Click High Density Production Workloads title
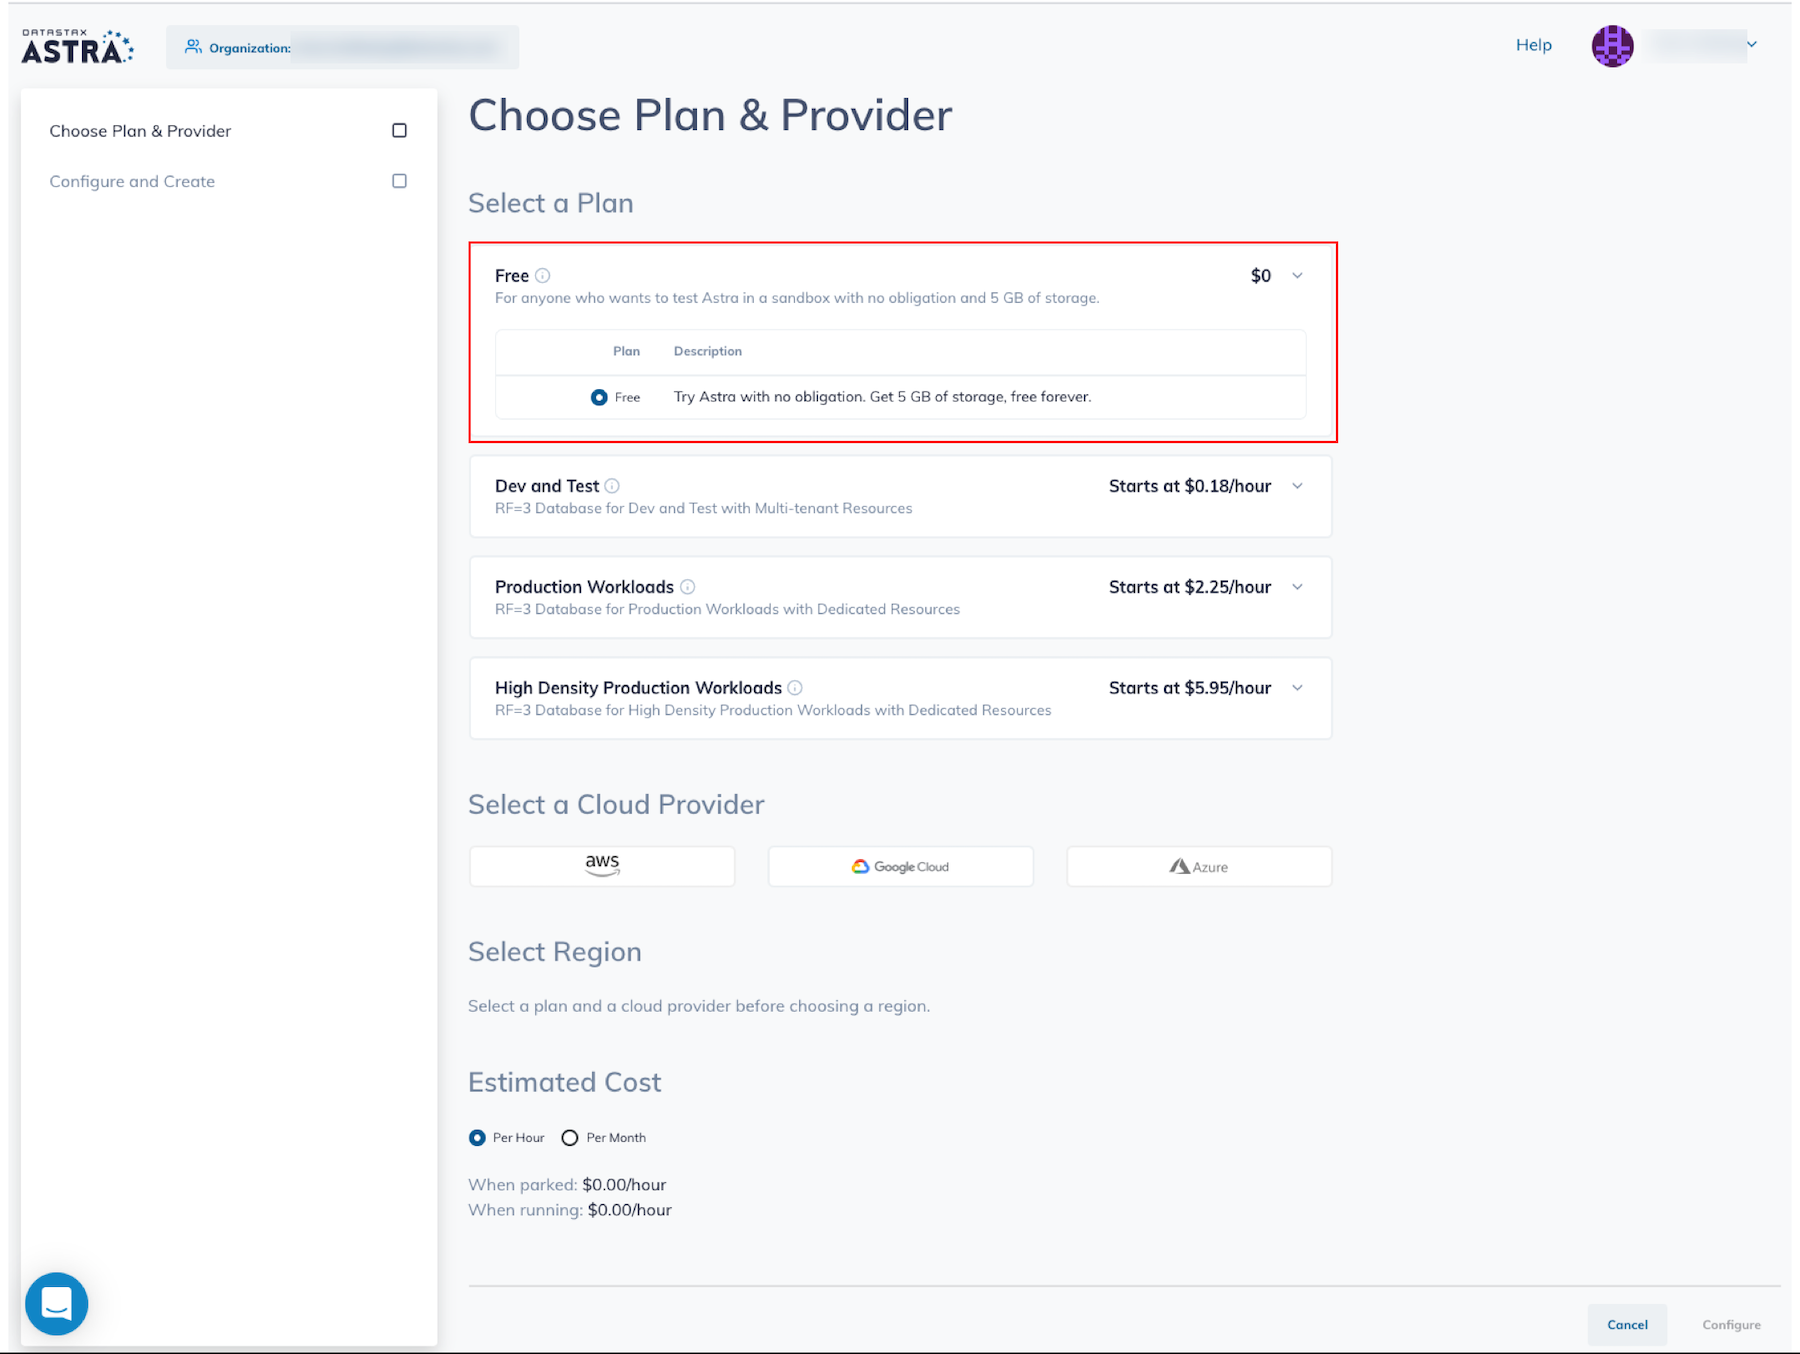This screenshot has width=1800, height=1354. (x=638, y=688)
